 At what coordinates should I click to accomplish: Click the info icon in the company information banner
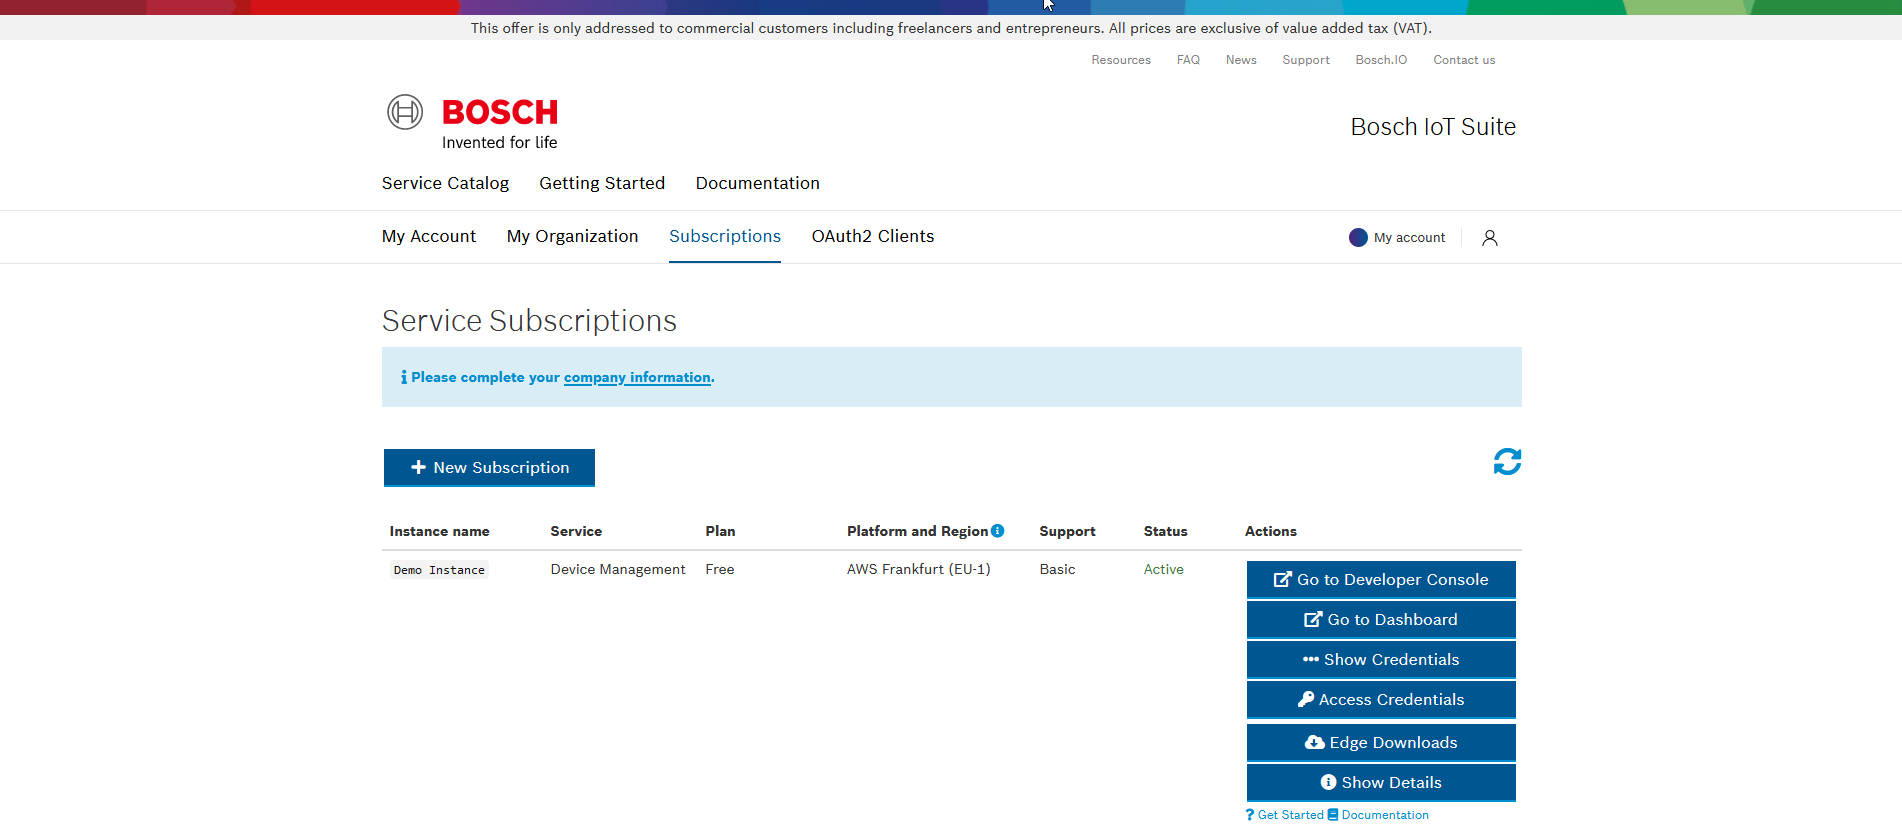pyautogui.click(x=404, y=377)
